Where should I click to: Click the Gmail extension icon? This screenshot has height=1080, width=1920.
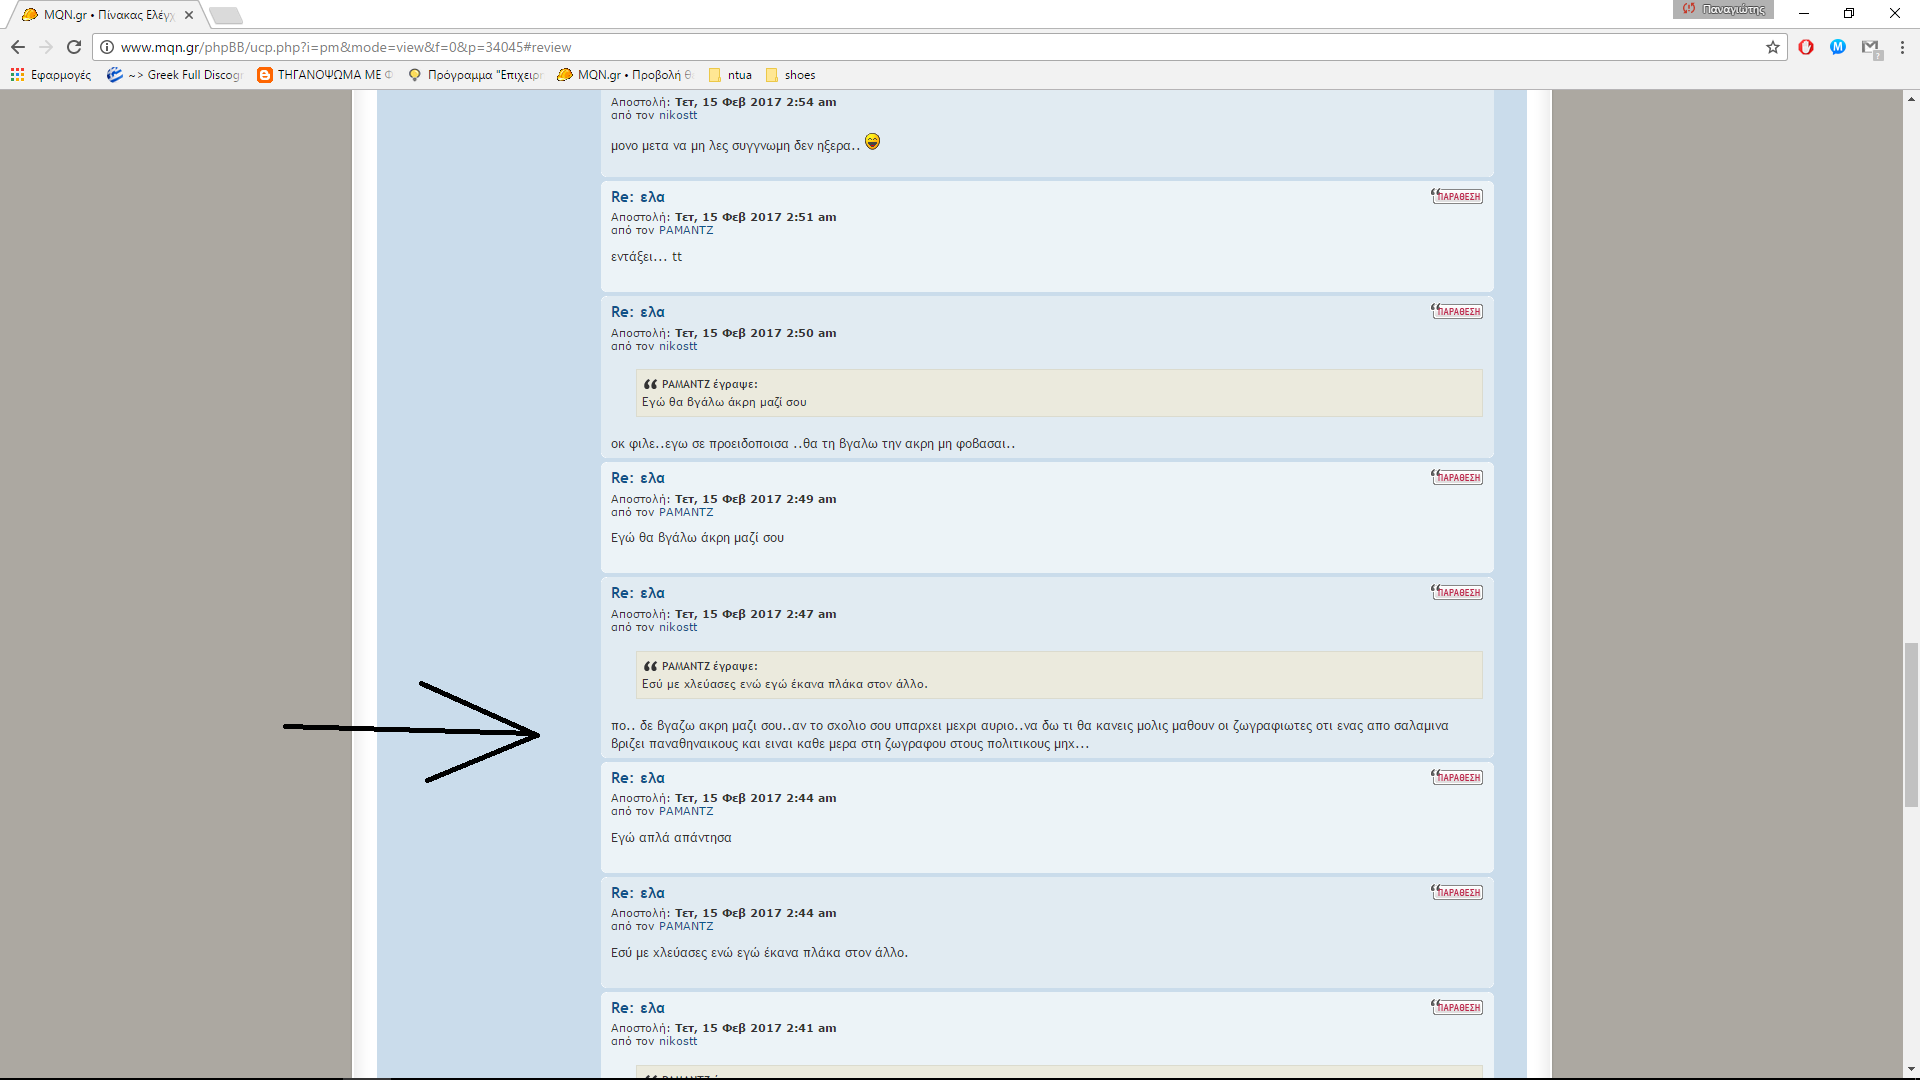tap(1871, 47)
